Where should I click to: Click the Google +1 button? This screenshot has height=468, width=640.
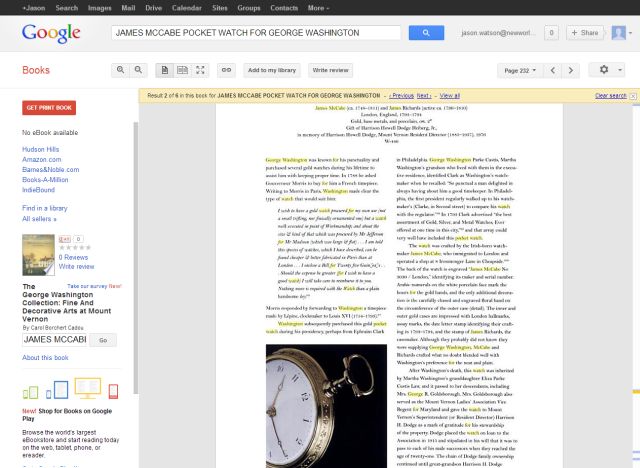(x=65, y=239)
